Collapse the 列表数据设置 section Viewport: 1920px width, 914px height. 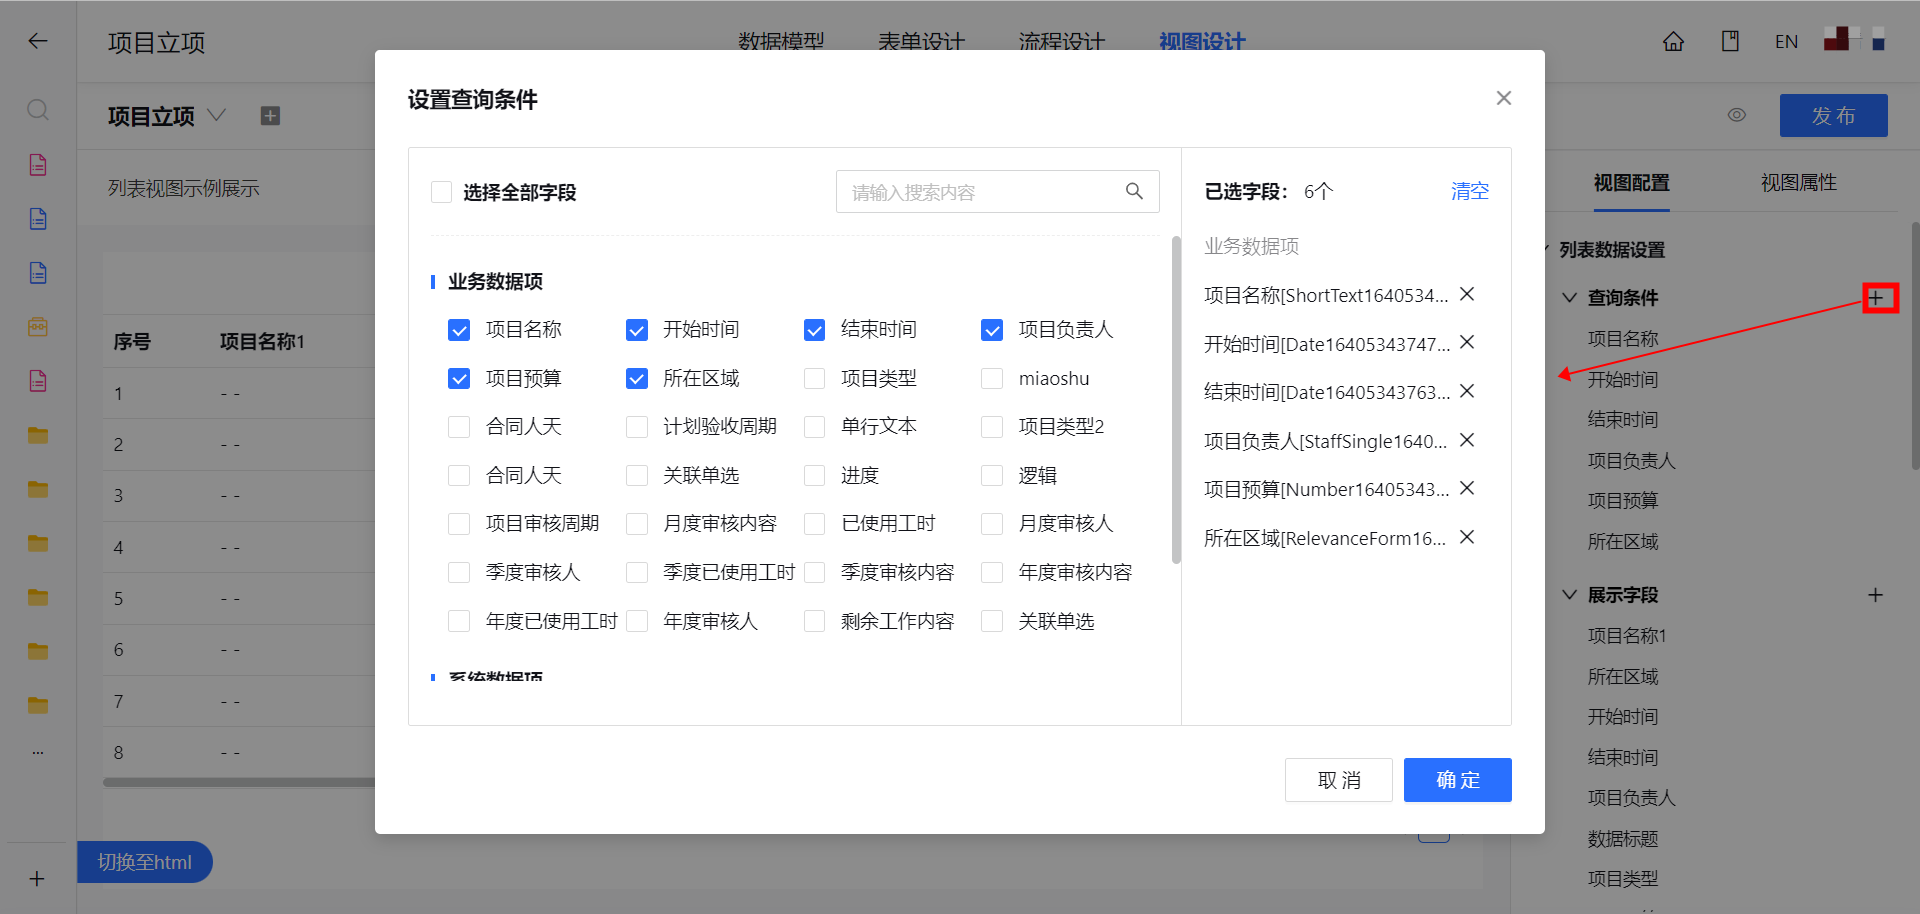[1547, 249]
